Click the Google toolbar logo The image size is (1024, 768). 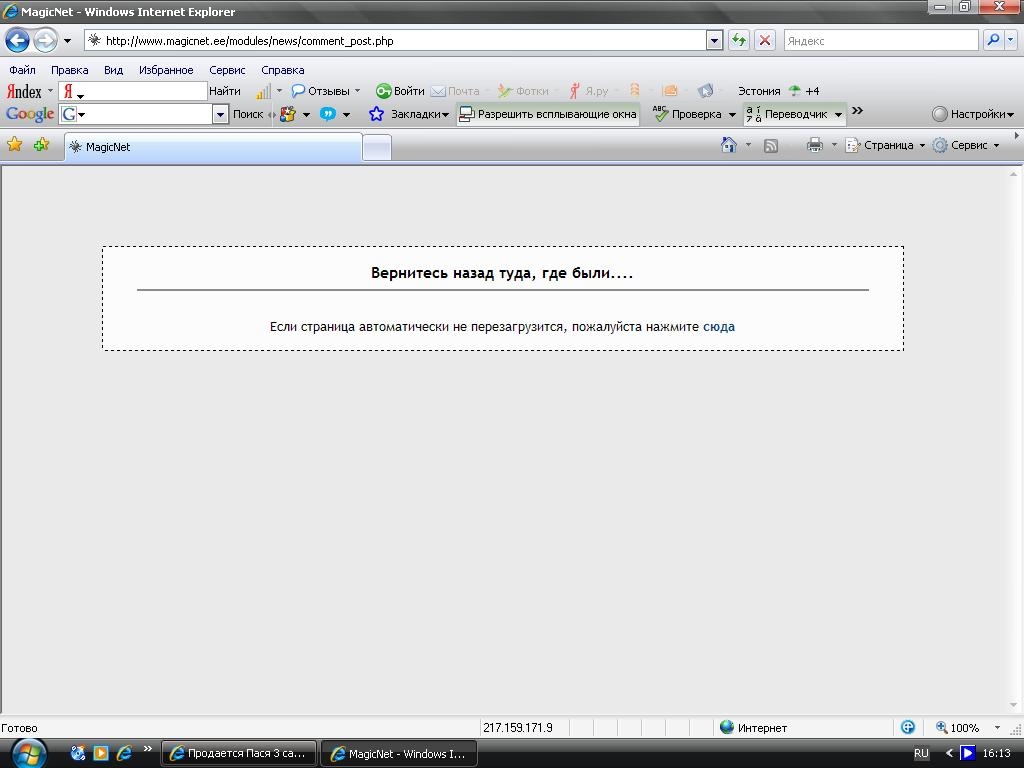click(x=29, y=114)
